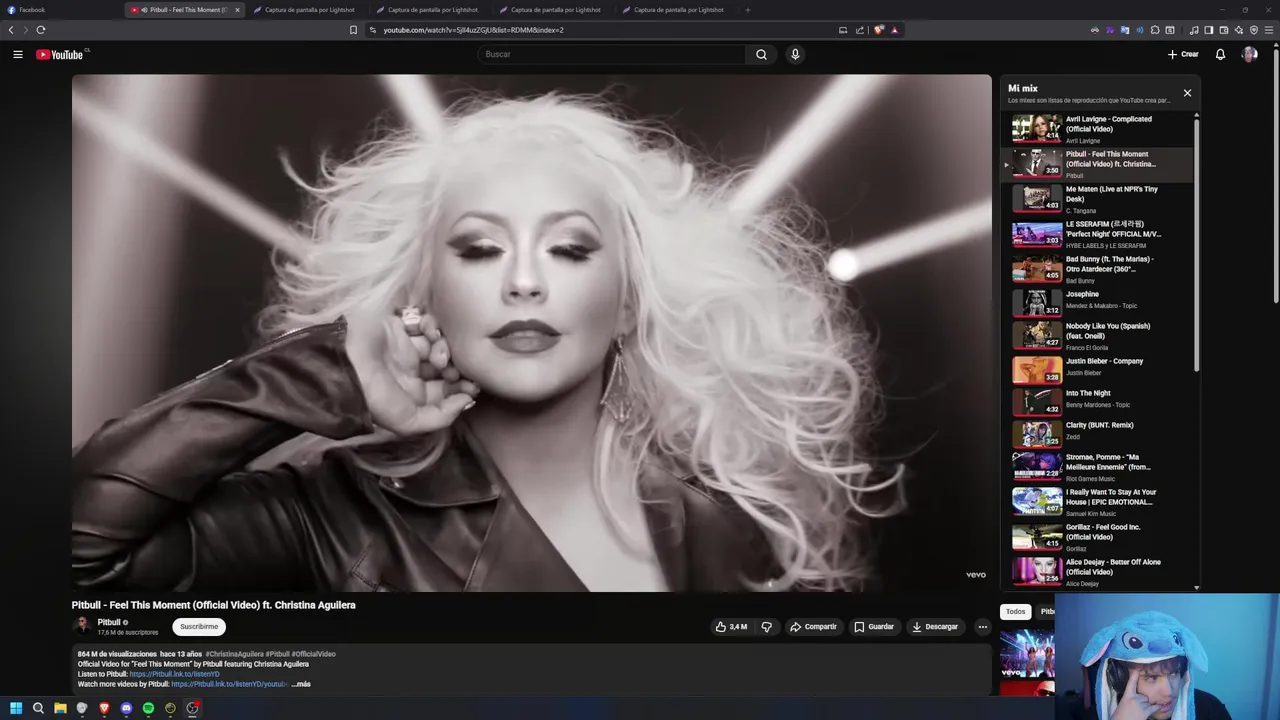This screenshot has height=720, width=1280.
Task: Click the Suscribirme button
Action: tap(199, 627)
